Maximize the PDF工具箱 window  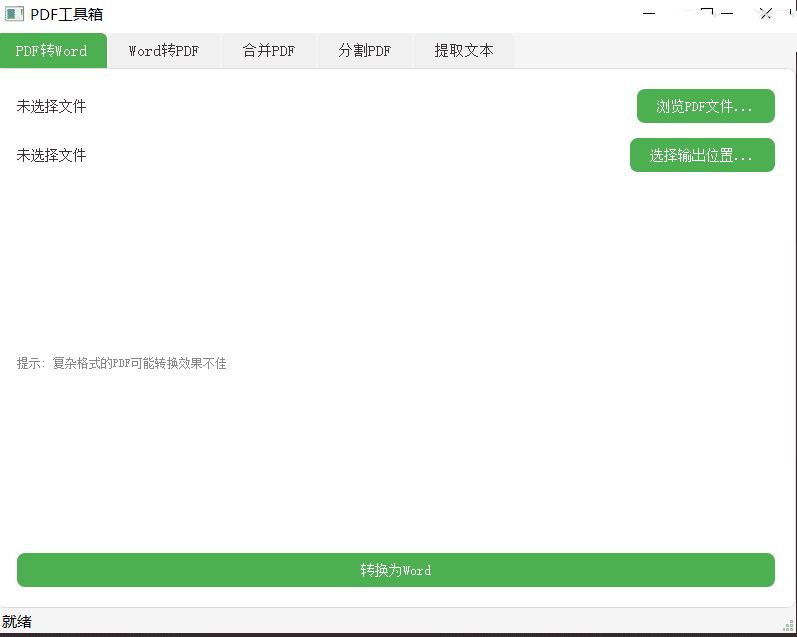tap(708, 13)
